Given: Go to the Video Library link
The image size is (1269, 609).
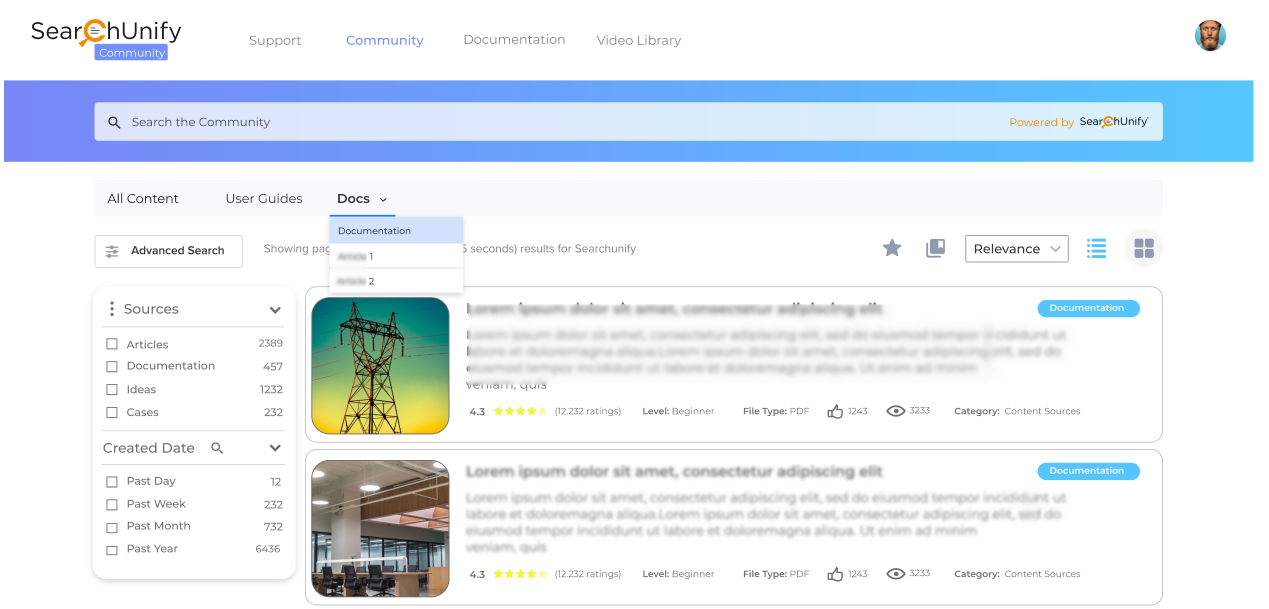Looking at the screenshot, I should tap(638, 41).
